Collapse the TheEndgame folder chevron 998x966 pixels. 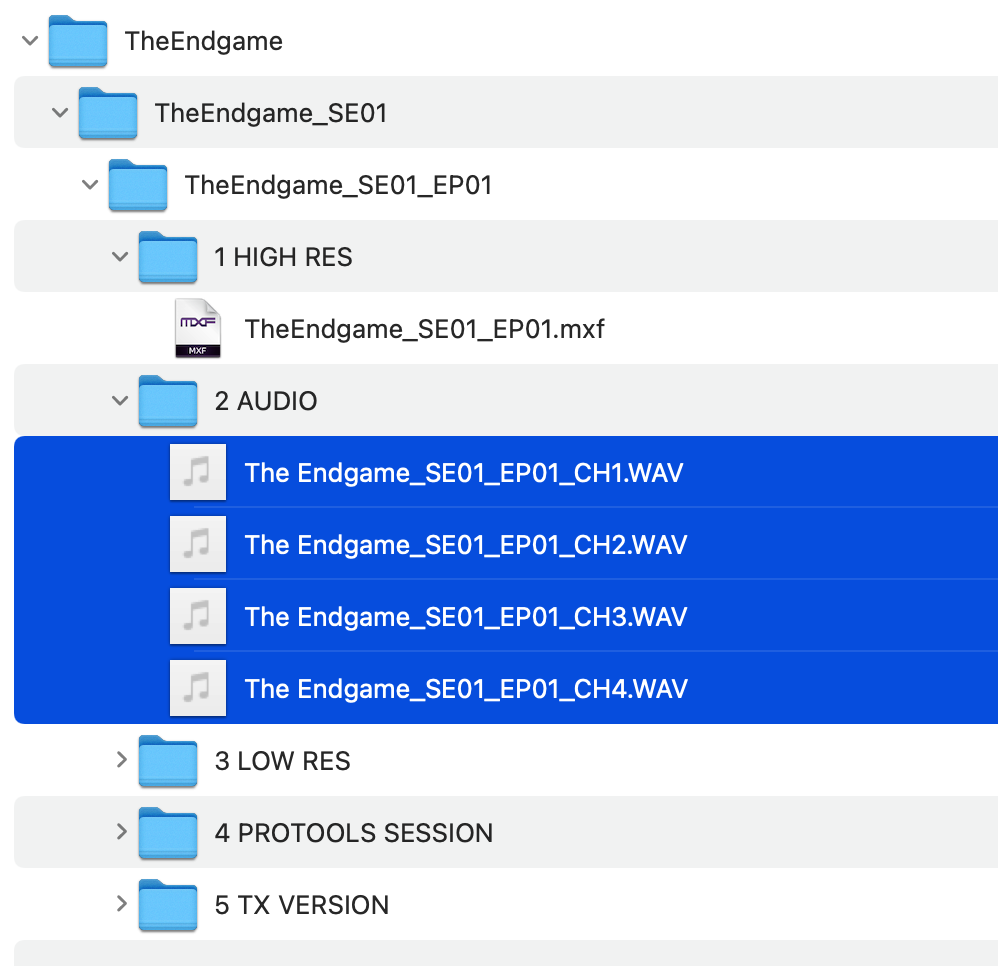tap(30, 41)
